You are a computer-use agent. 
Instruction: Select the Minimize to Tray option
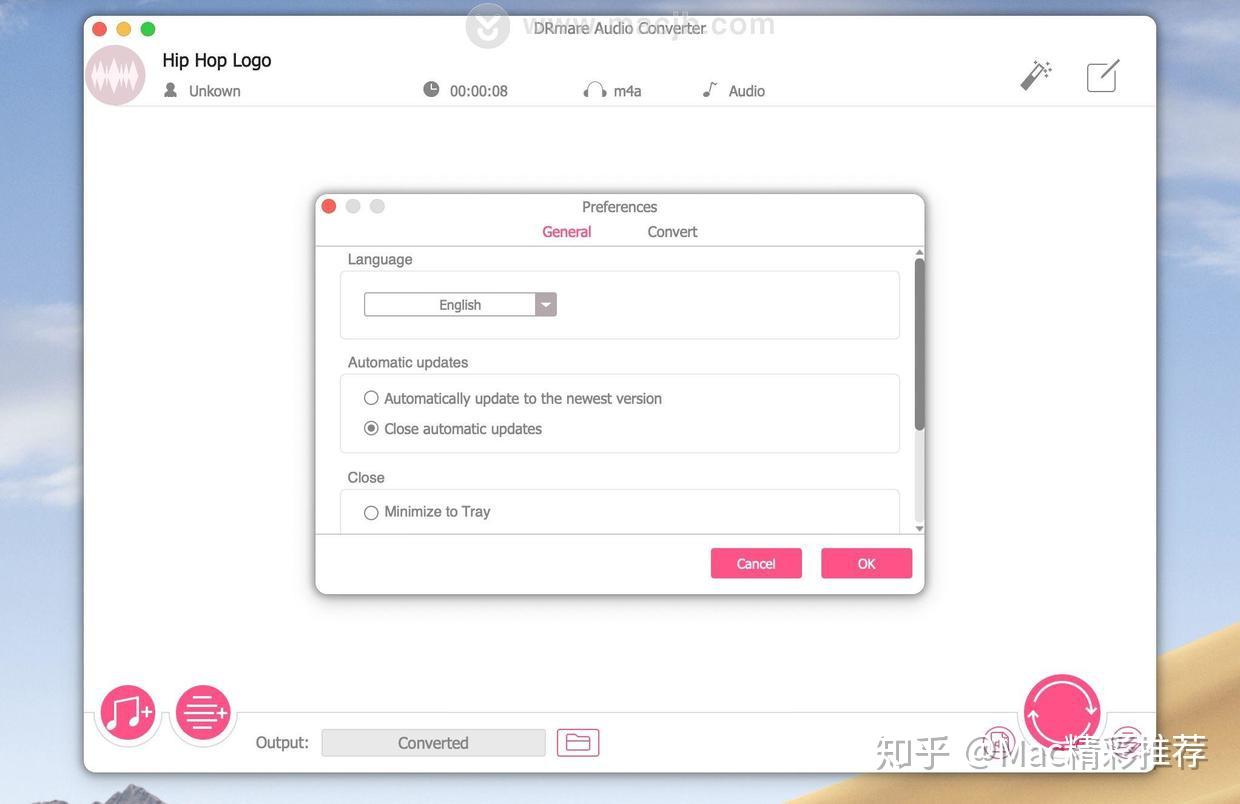click(427, 511)
